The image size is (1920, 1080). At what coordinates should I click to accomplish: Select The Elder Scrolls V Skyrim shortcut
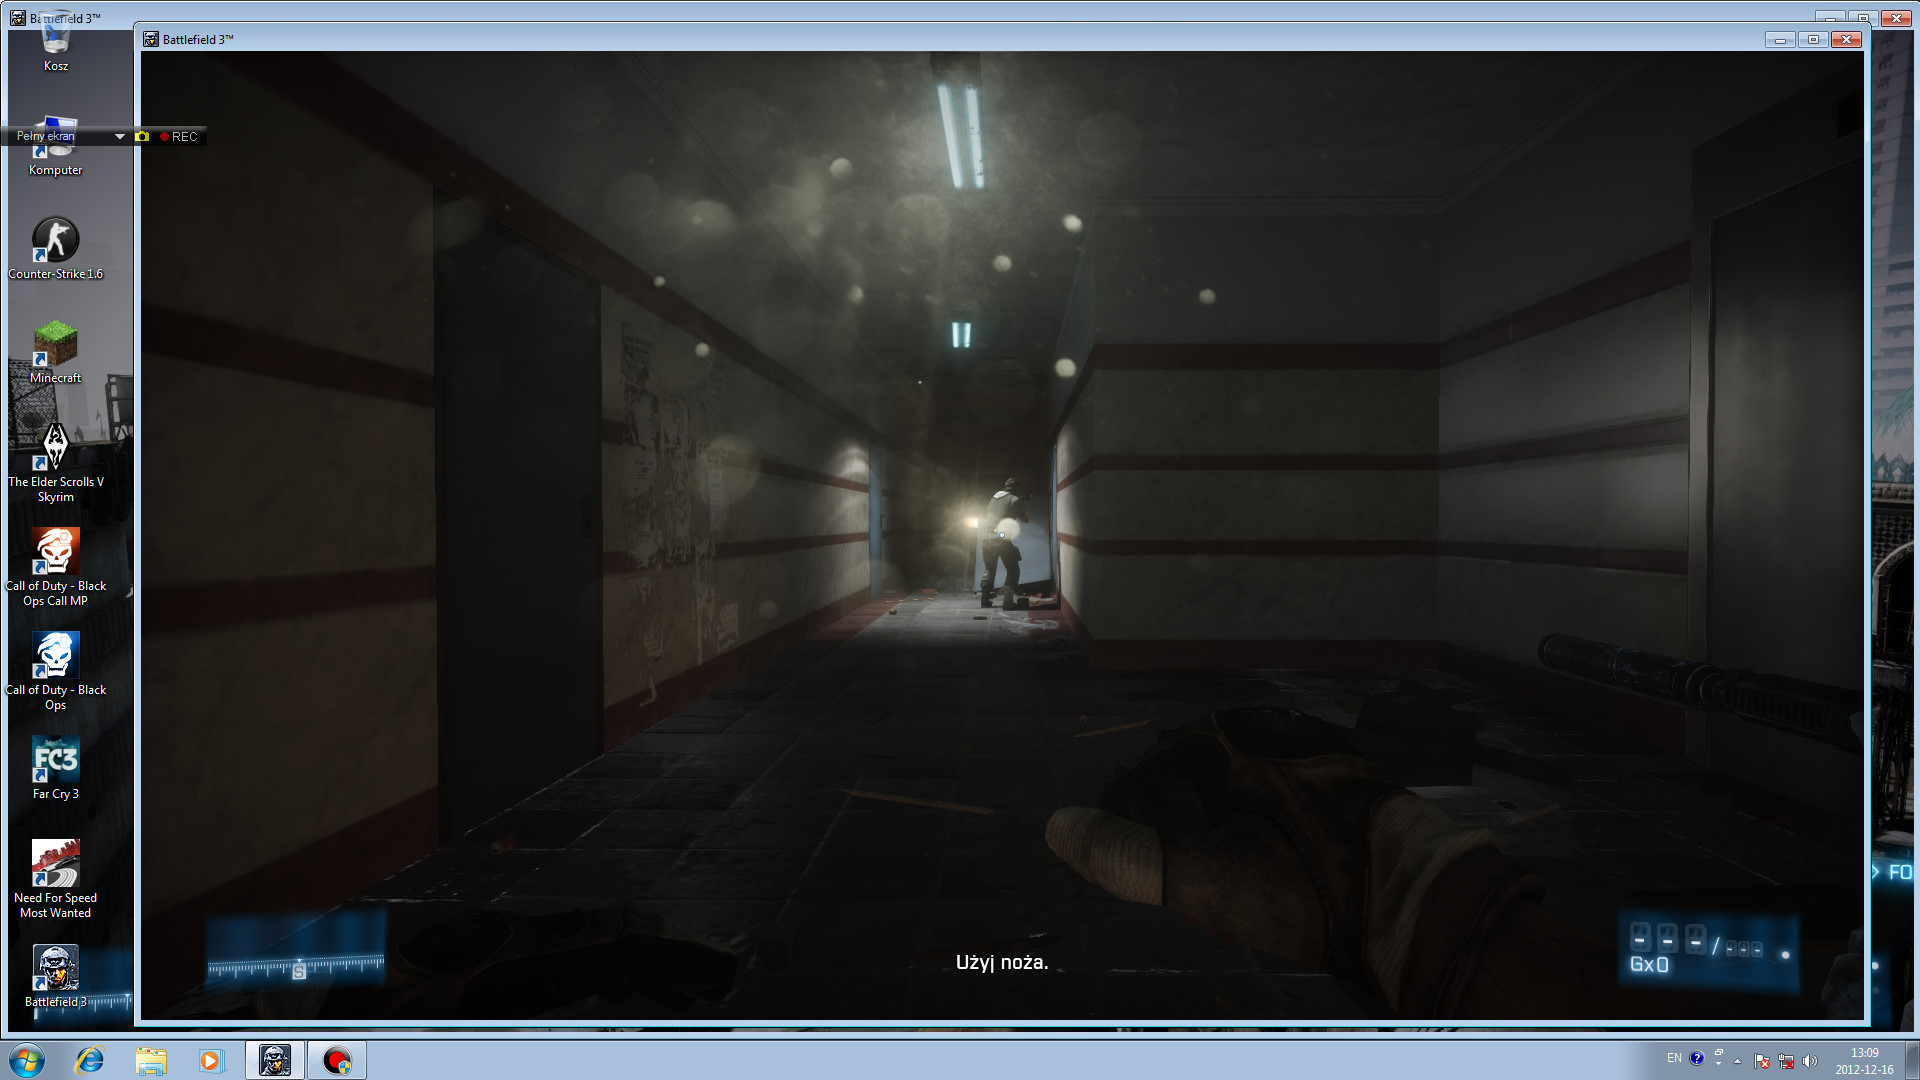click(56, 462)
